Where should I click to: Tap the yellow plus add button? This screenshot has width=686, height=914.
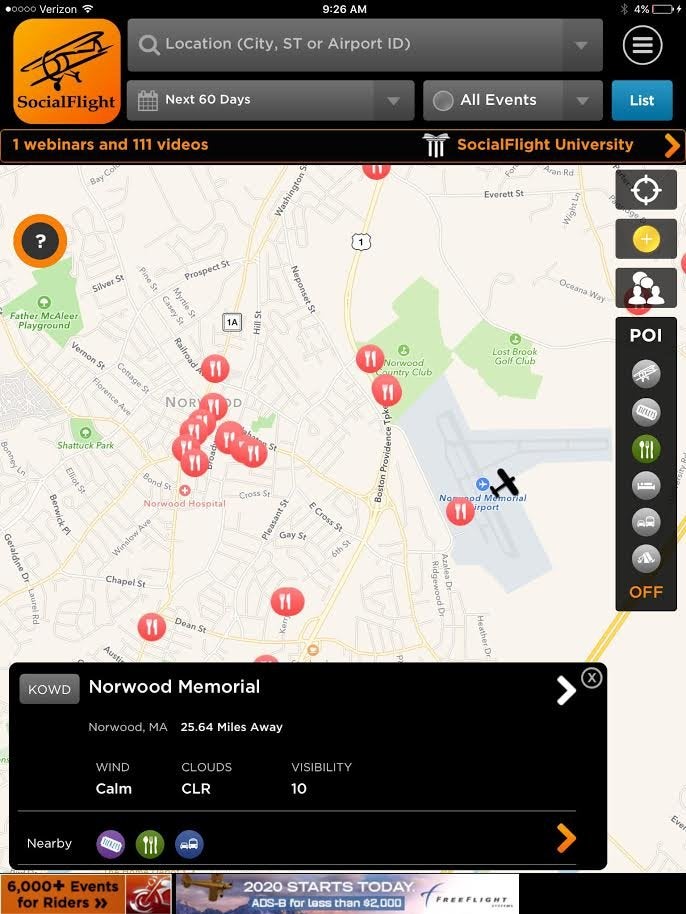click(646, 239)
